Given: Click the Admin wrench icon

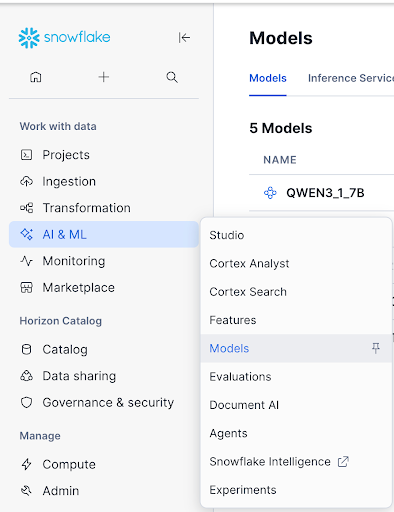Looking at the screenshot, I should coord(27,491).
